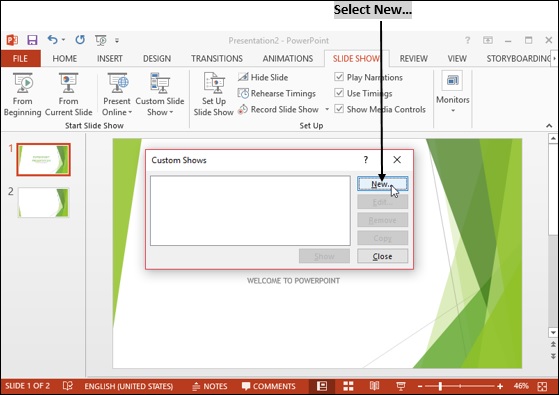This screenshot has width=559, height=395.
Task: Open Set Up Slide Show dialog
Action: [214, 94]
